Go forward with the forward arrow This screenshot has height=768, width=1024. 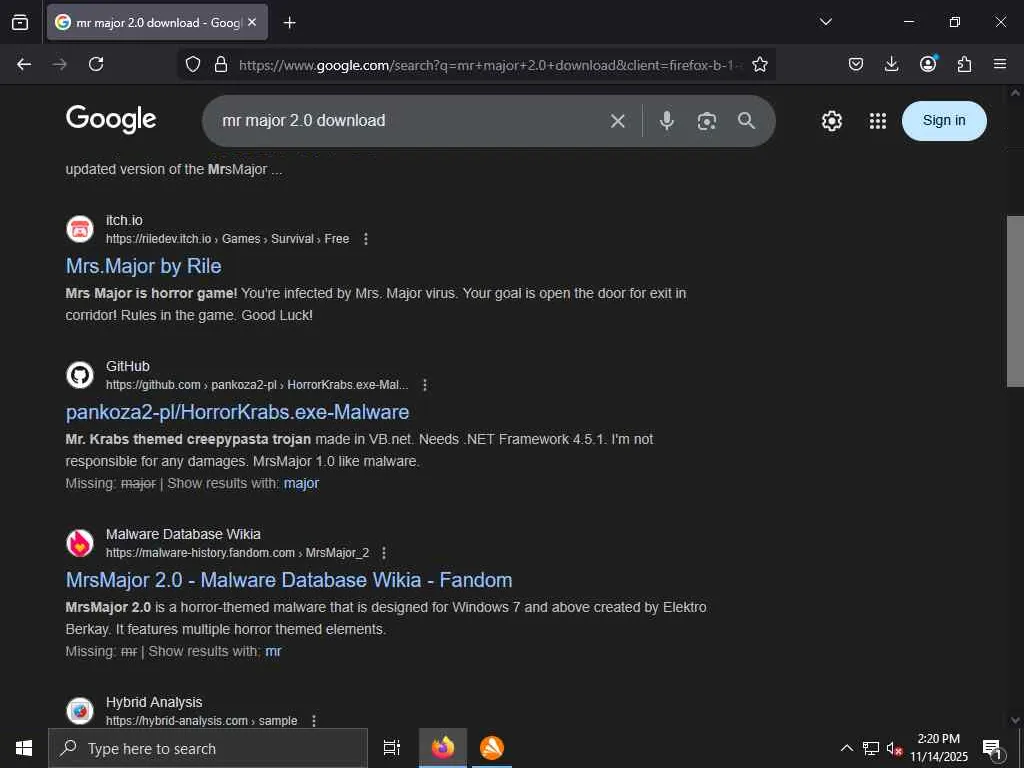(x=60, y=64)
